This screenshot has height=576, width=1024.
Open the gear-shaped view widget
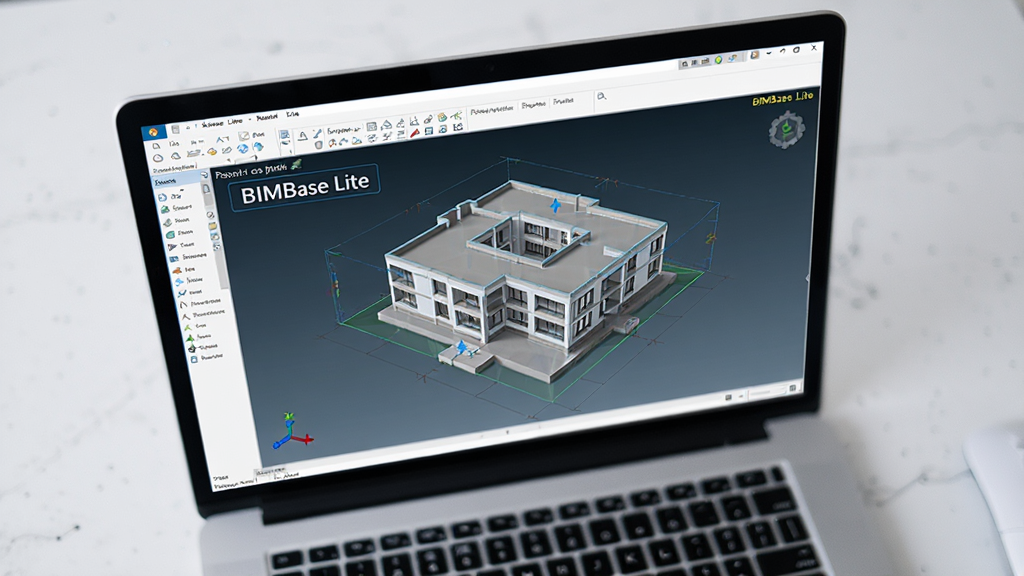(786, 130)
